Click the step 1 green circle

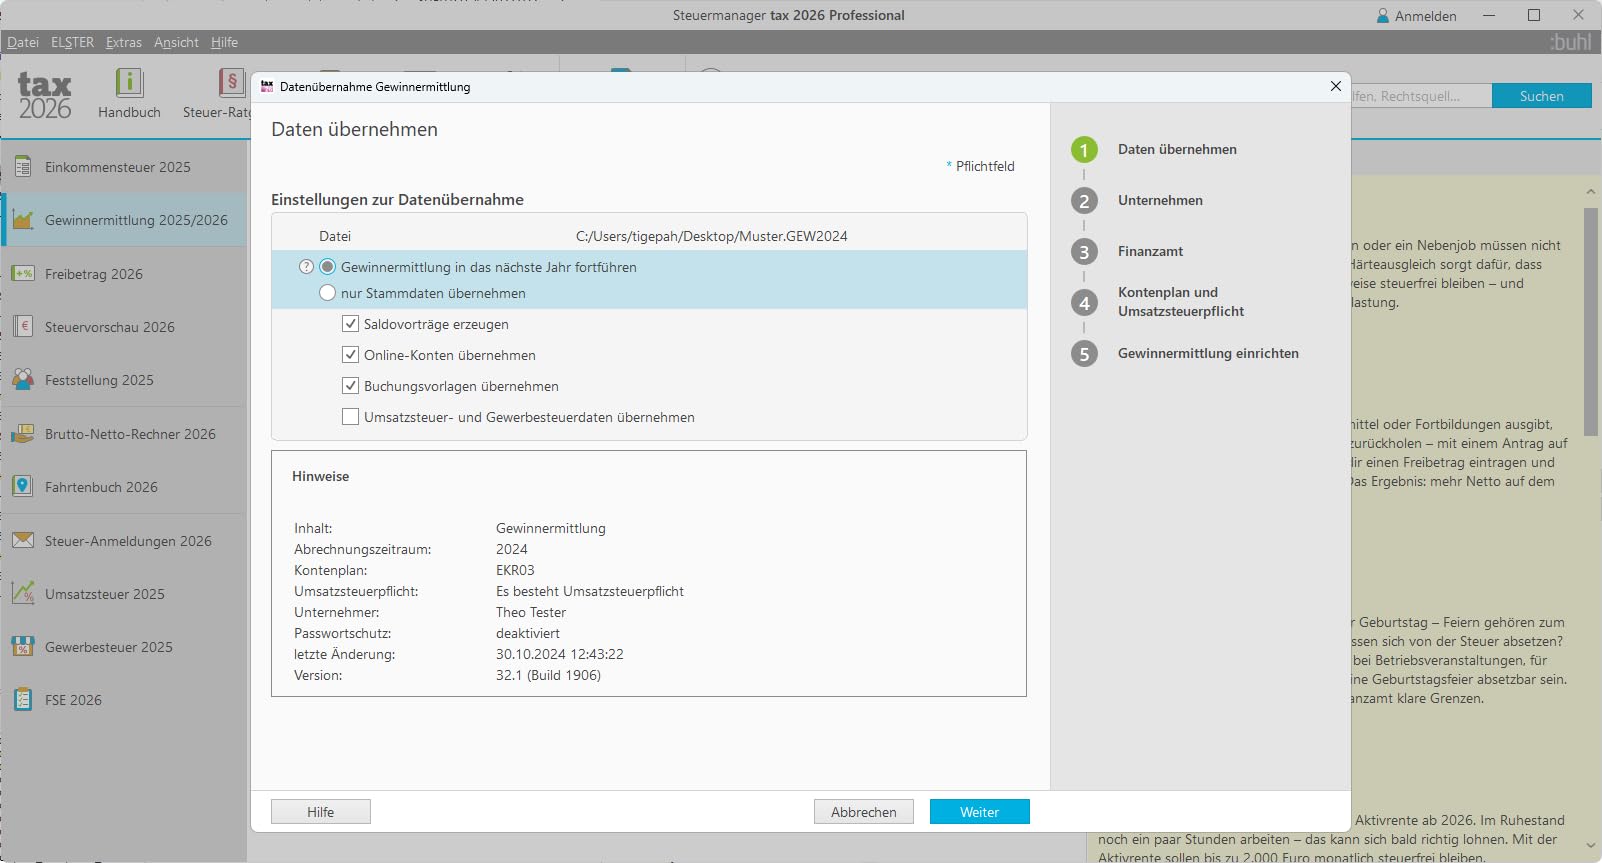coord(1084,150)
